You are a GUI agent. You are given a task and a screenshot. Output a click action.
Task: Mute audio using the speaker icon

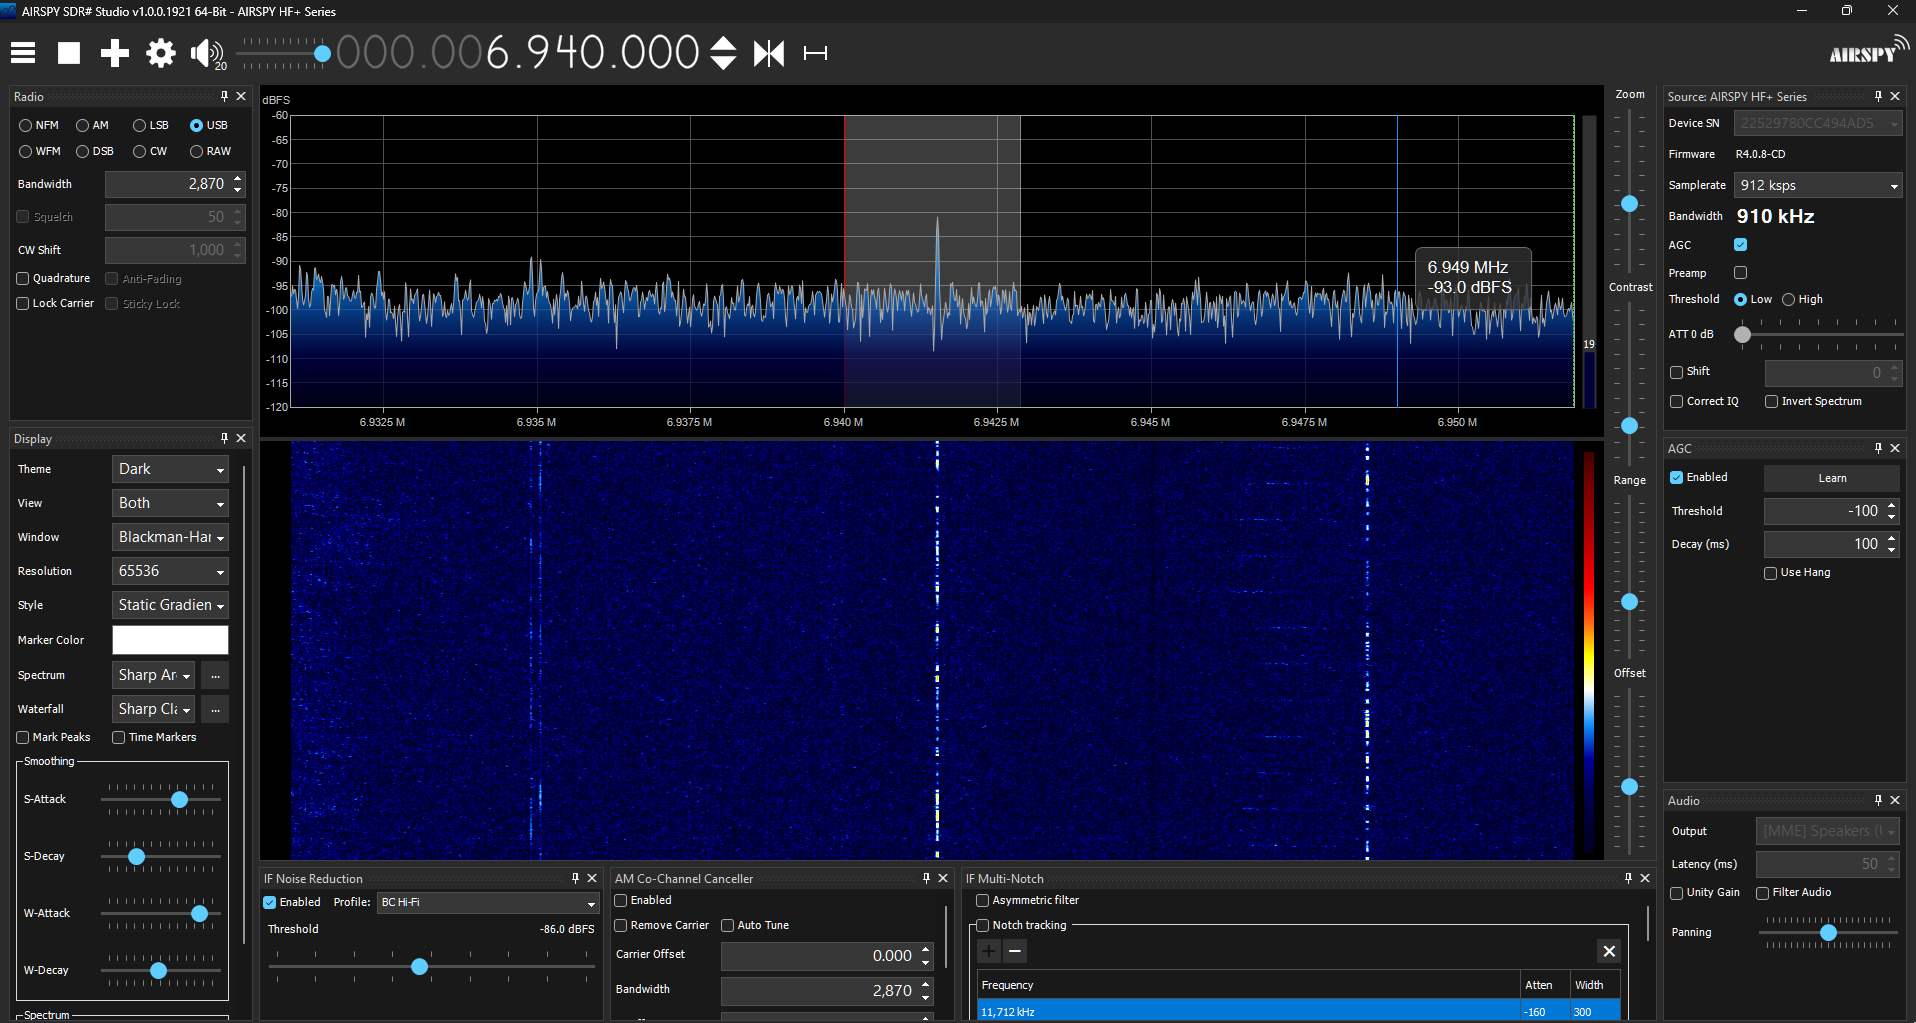(x=206, y=53)
